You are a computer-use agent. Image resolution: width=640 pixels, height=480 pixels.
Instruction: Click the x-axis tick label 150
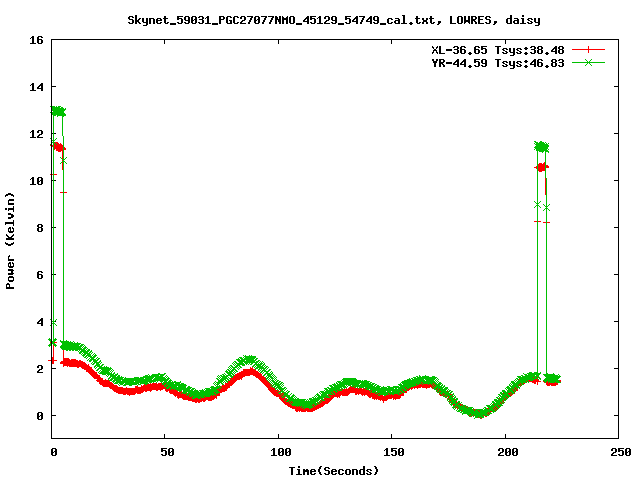(x=394, y=452)
